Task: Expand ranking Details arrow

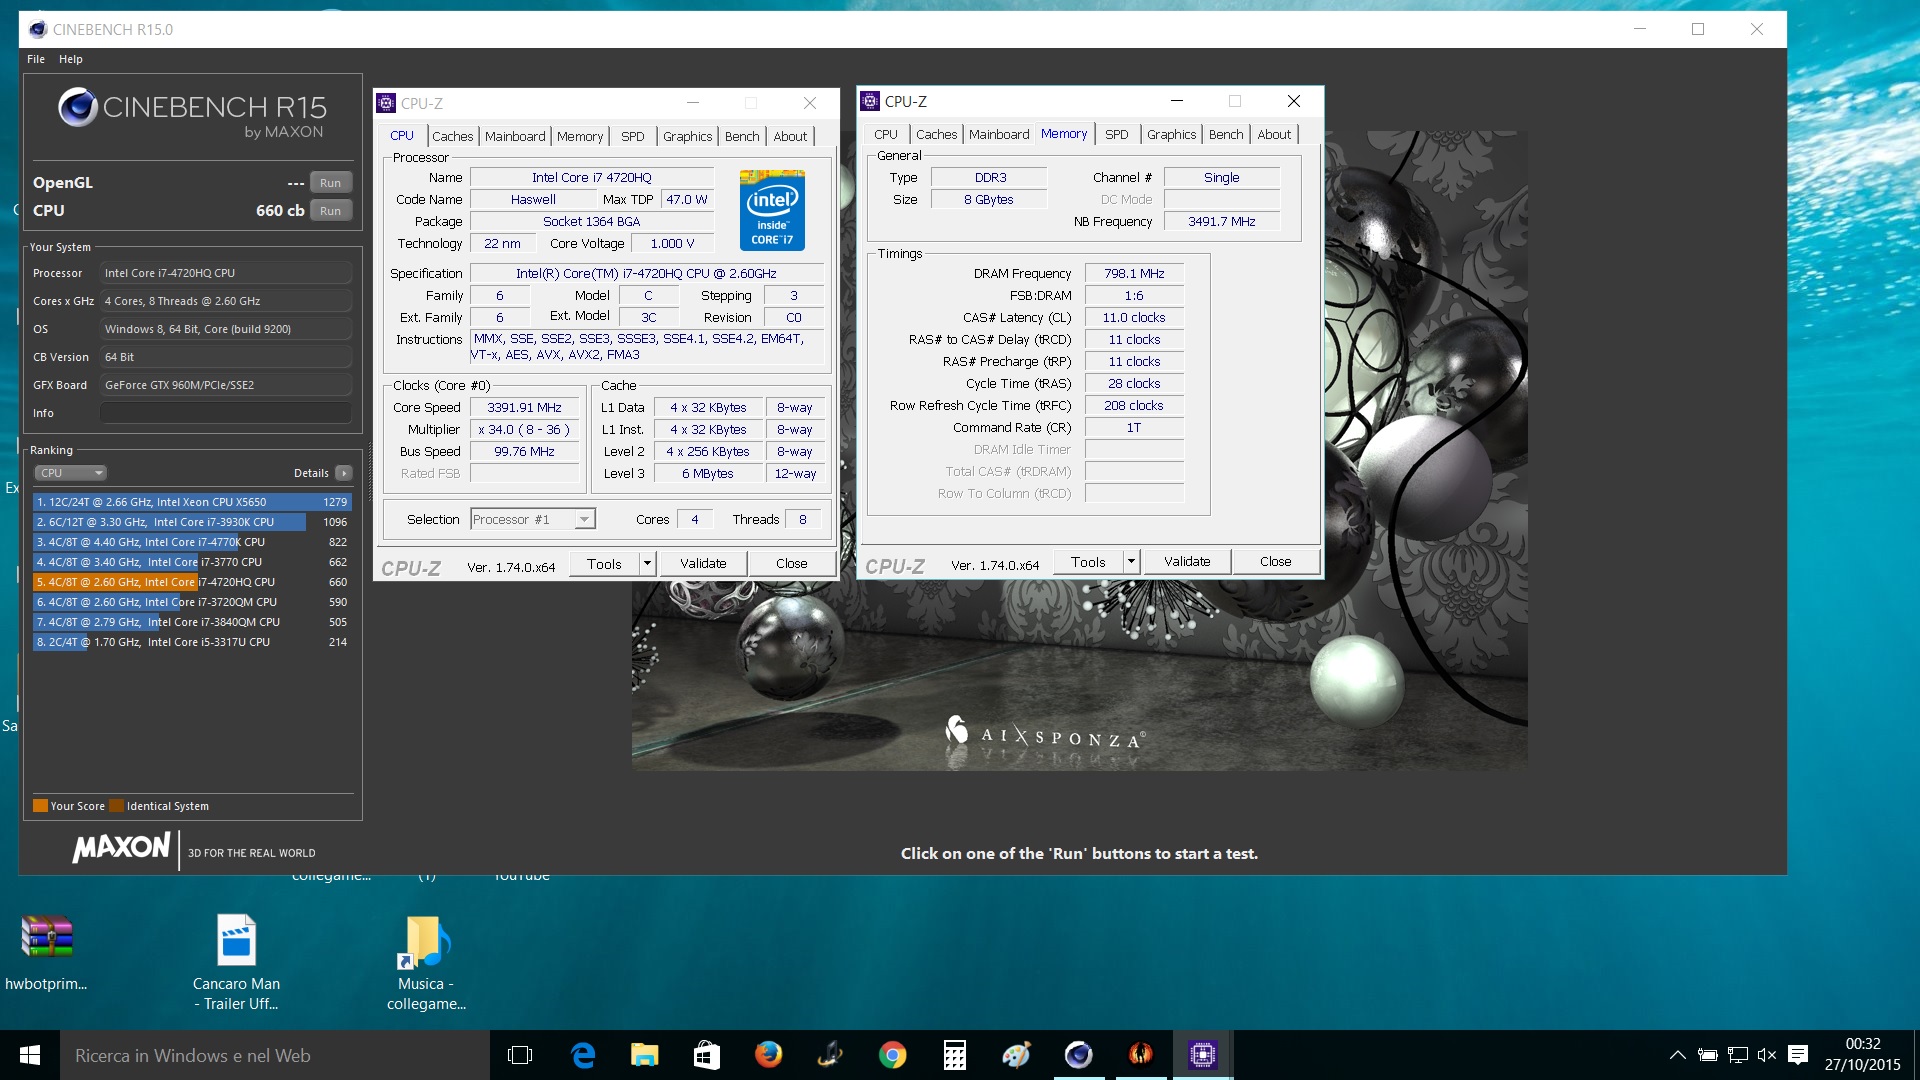Action: [x=343, y=473]
